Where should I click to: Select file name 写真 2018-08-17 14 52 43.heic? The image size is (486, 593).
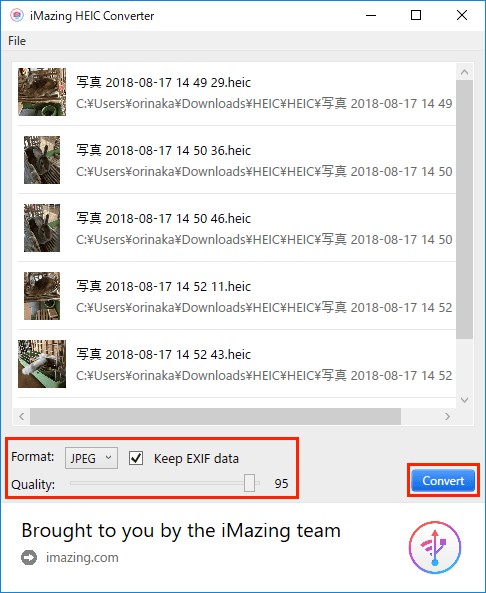click(x=163, y=354)
